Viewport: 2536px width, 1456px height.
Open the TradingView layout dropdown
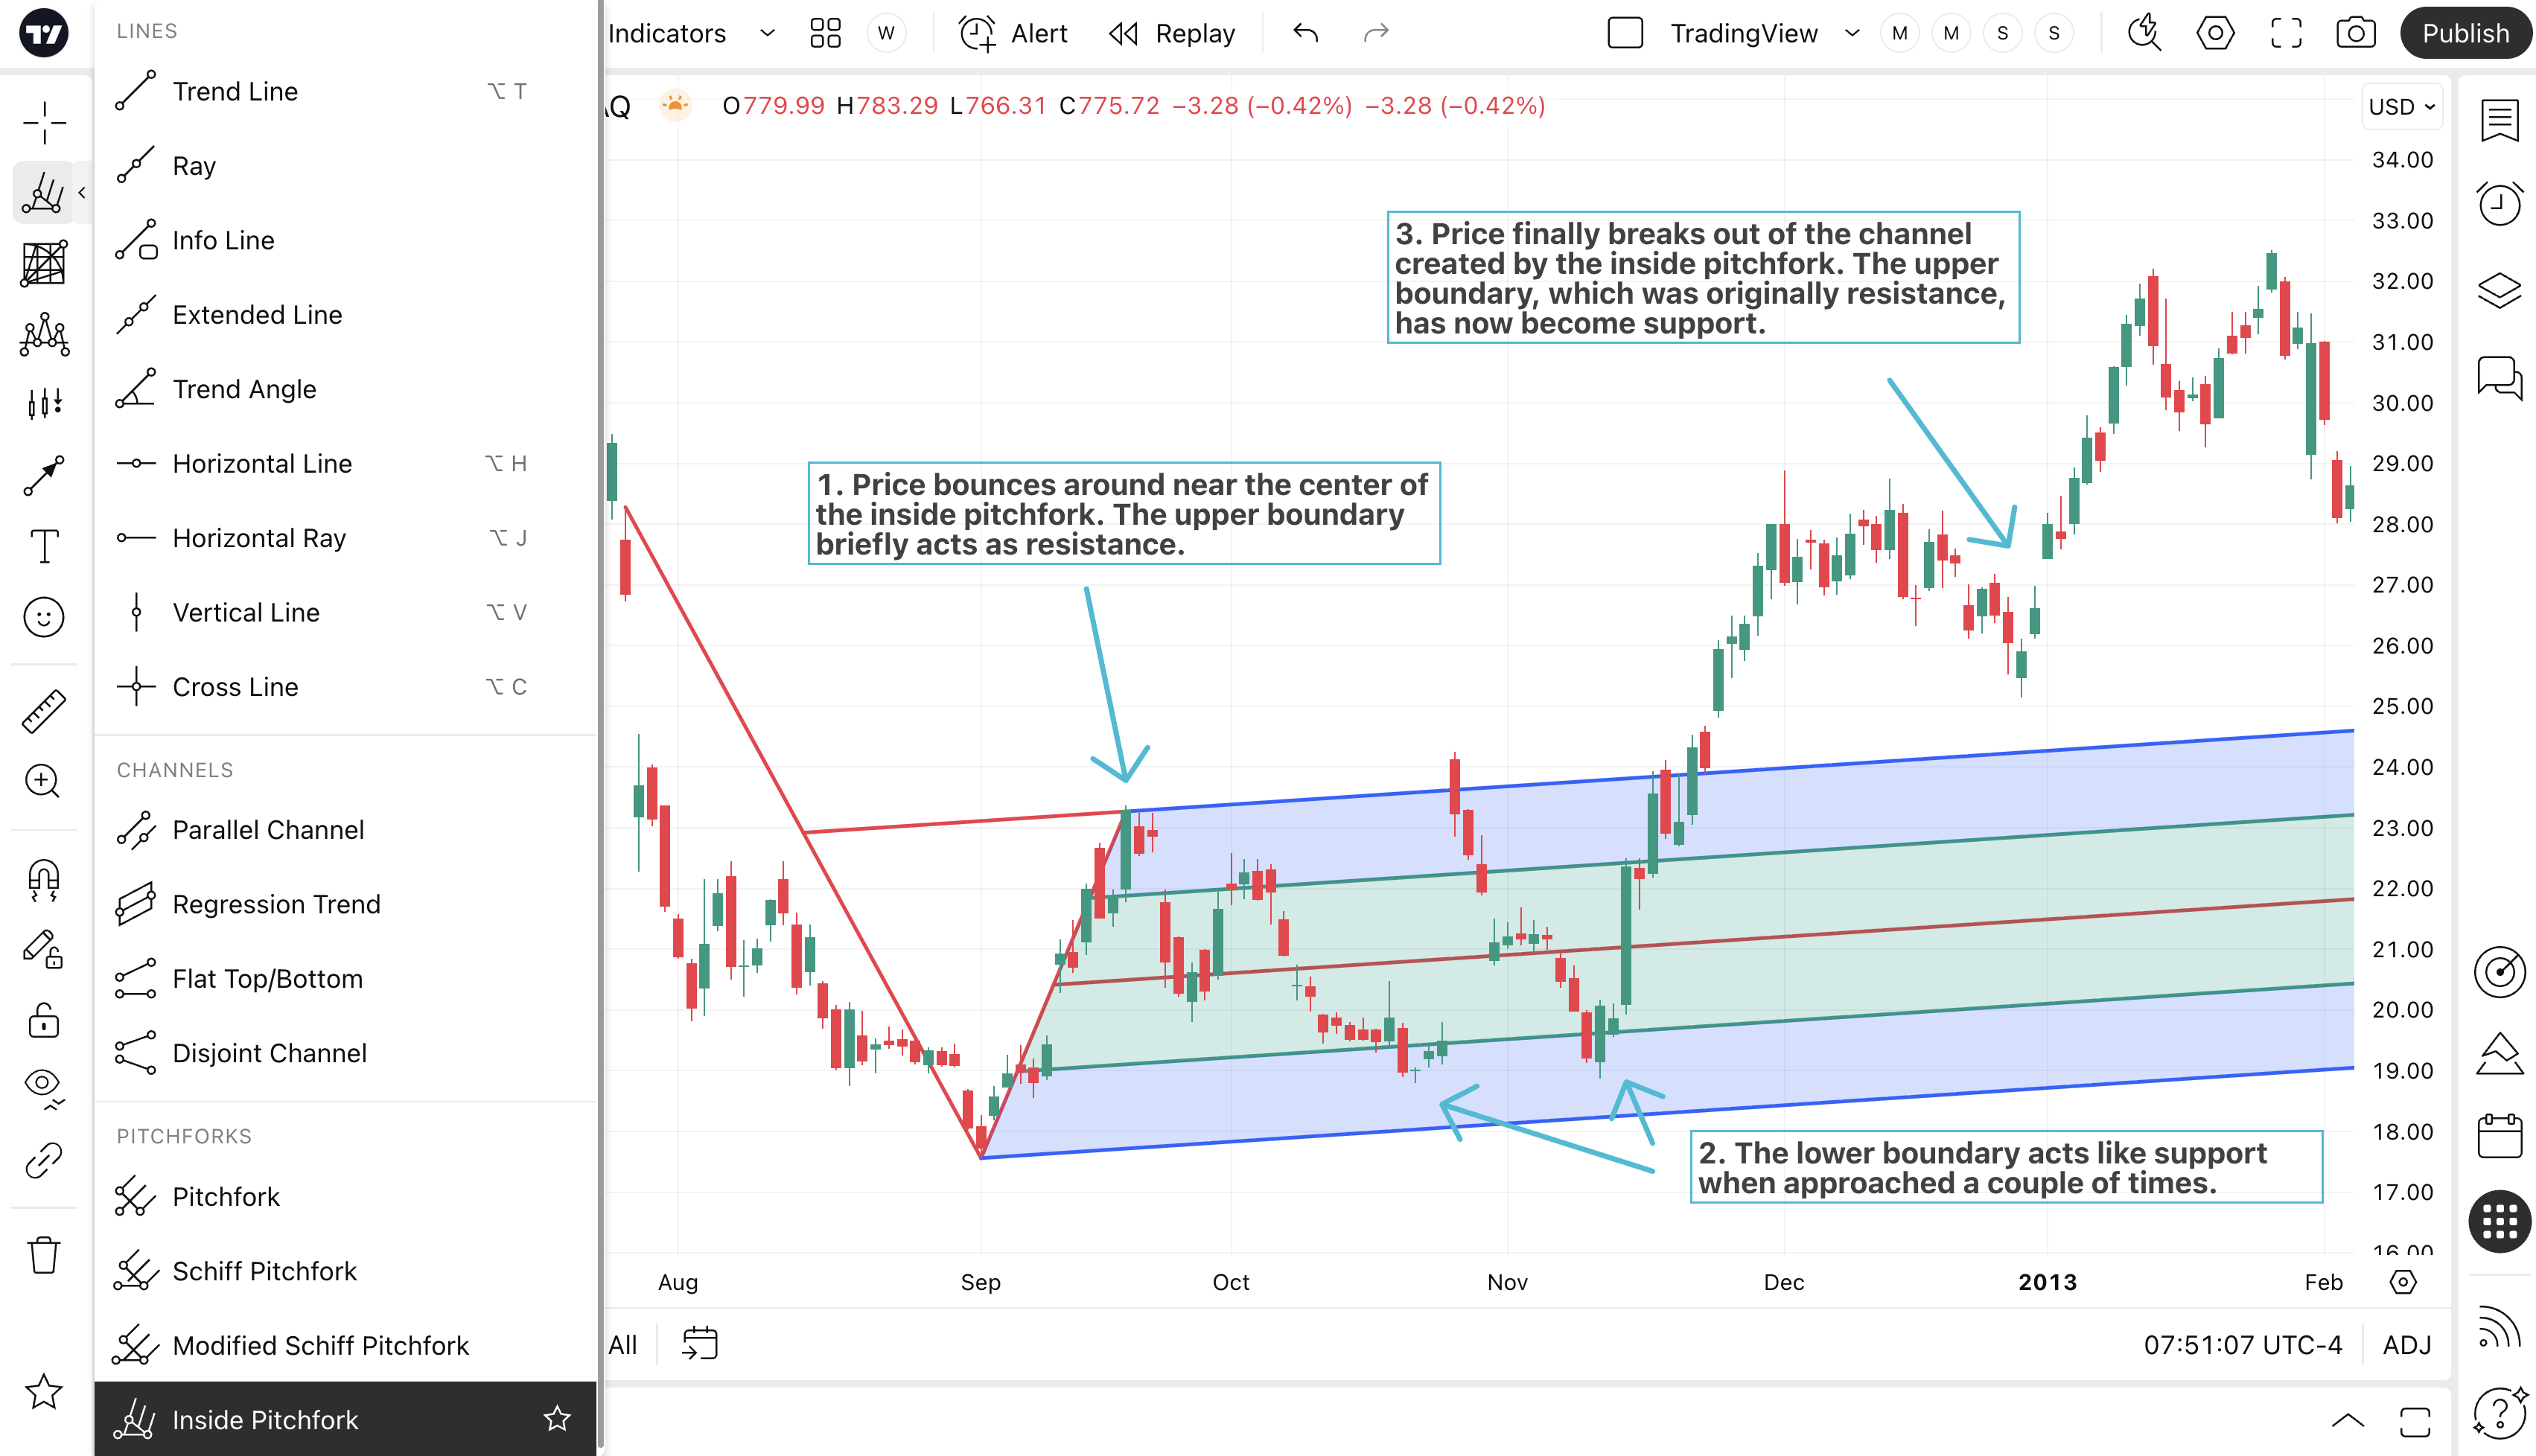(1851, 33)
